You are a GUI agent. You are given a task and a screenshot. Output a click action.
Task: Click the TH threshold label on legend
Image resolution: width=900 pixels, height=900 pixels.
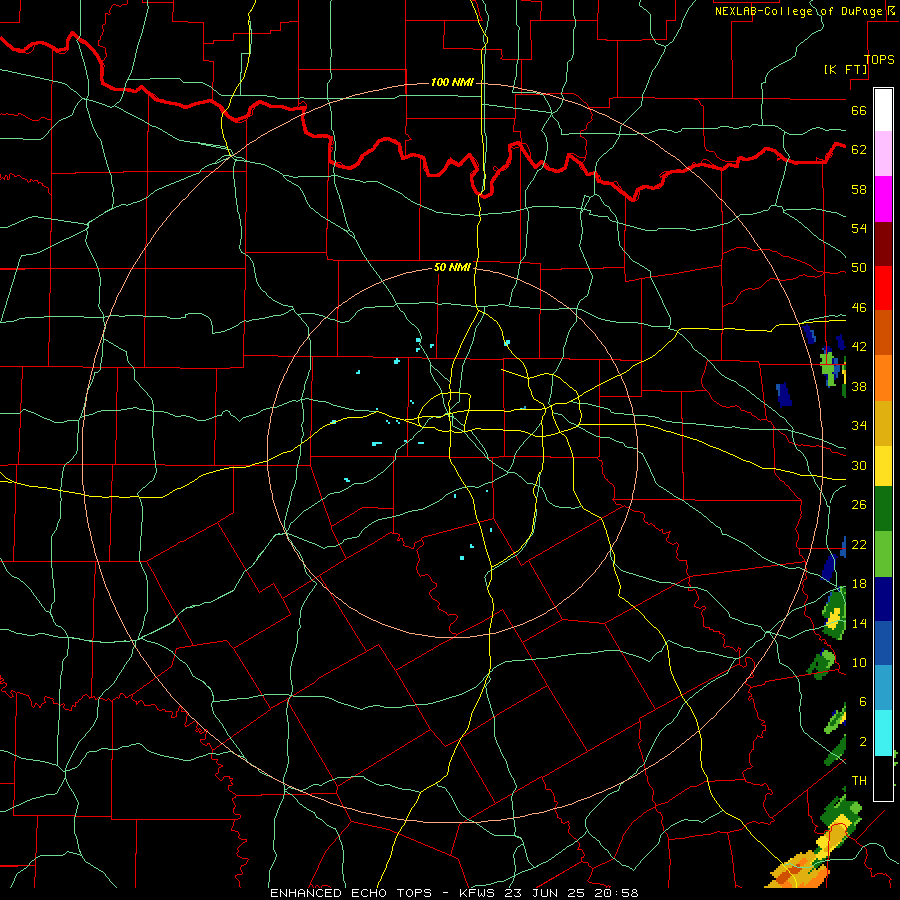pyautogui.click(x=859, y=781)
